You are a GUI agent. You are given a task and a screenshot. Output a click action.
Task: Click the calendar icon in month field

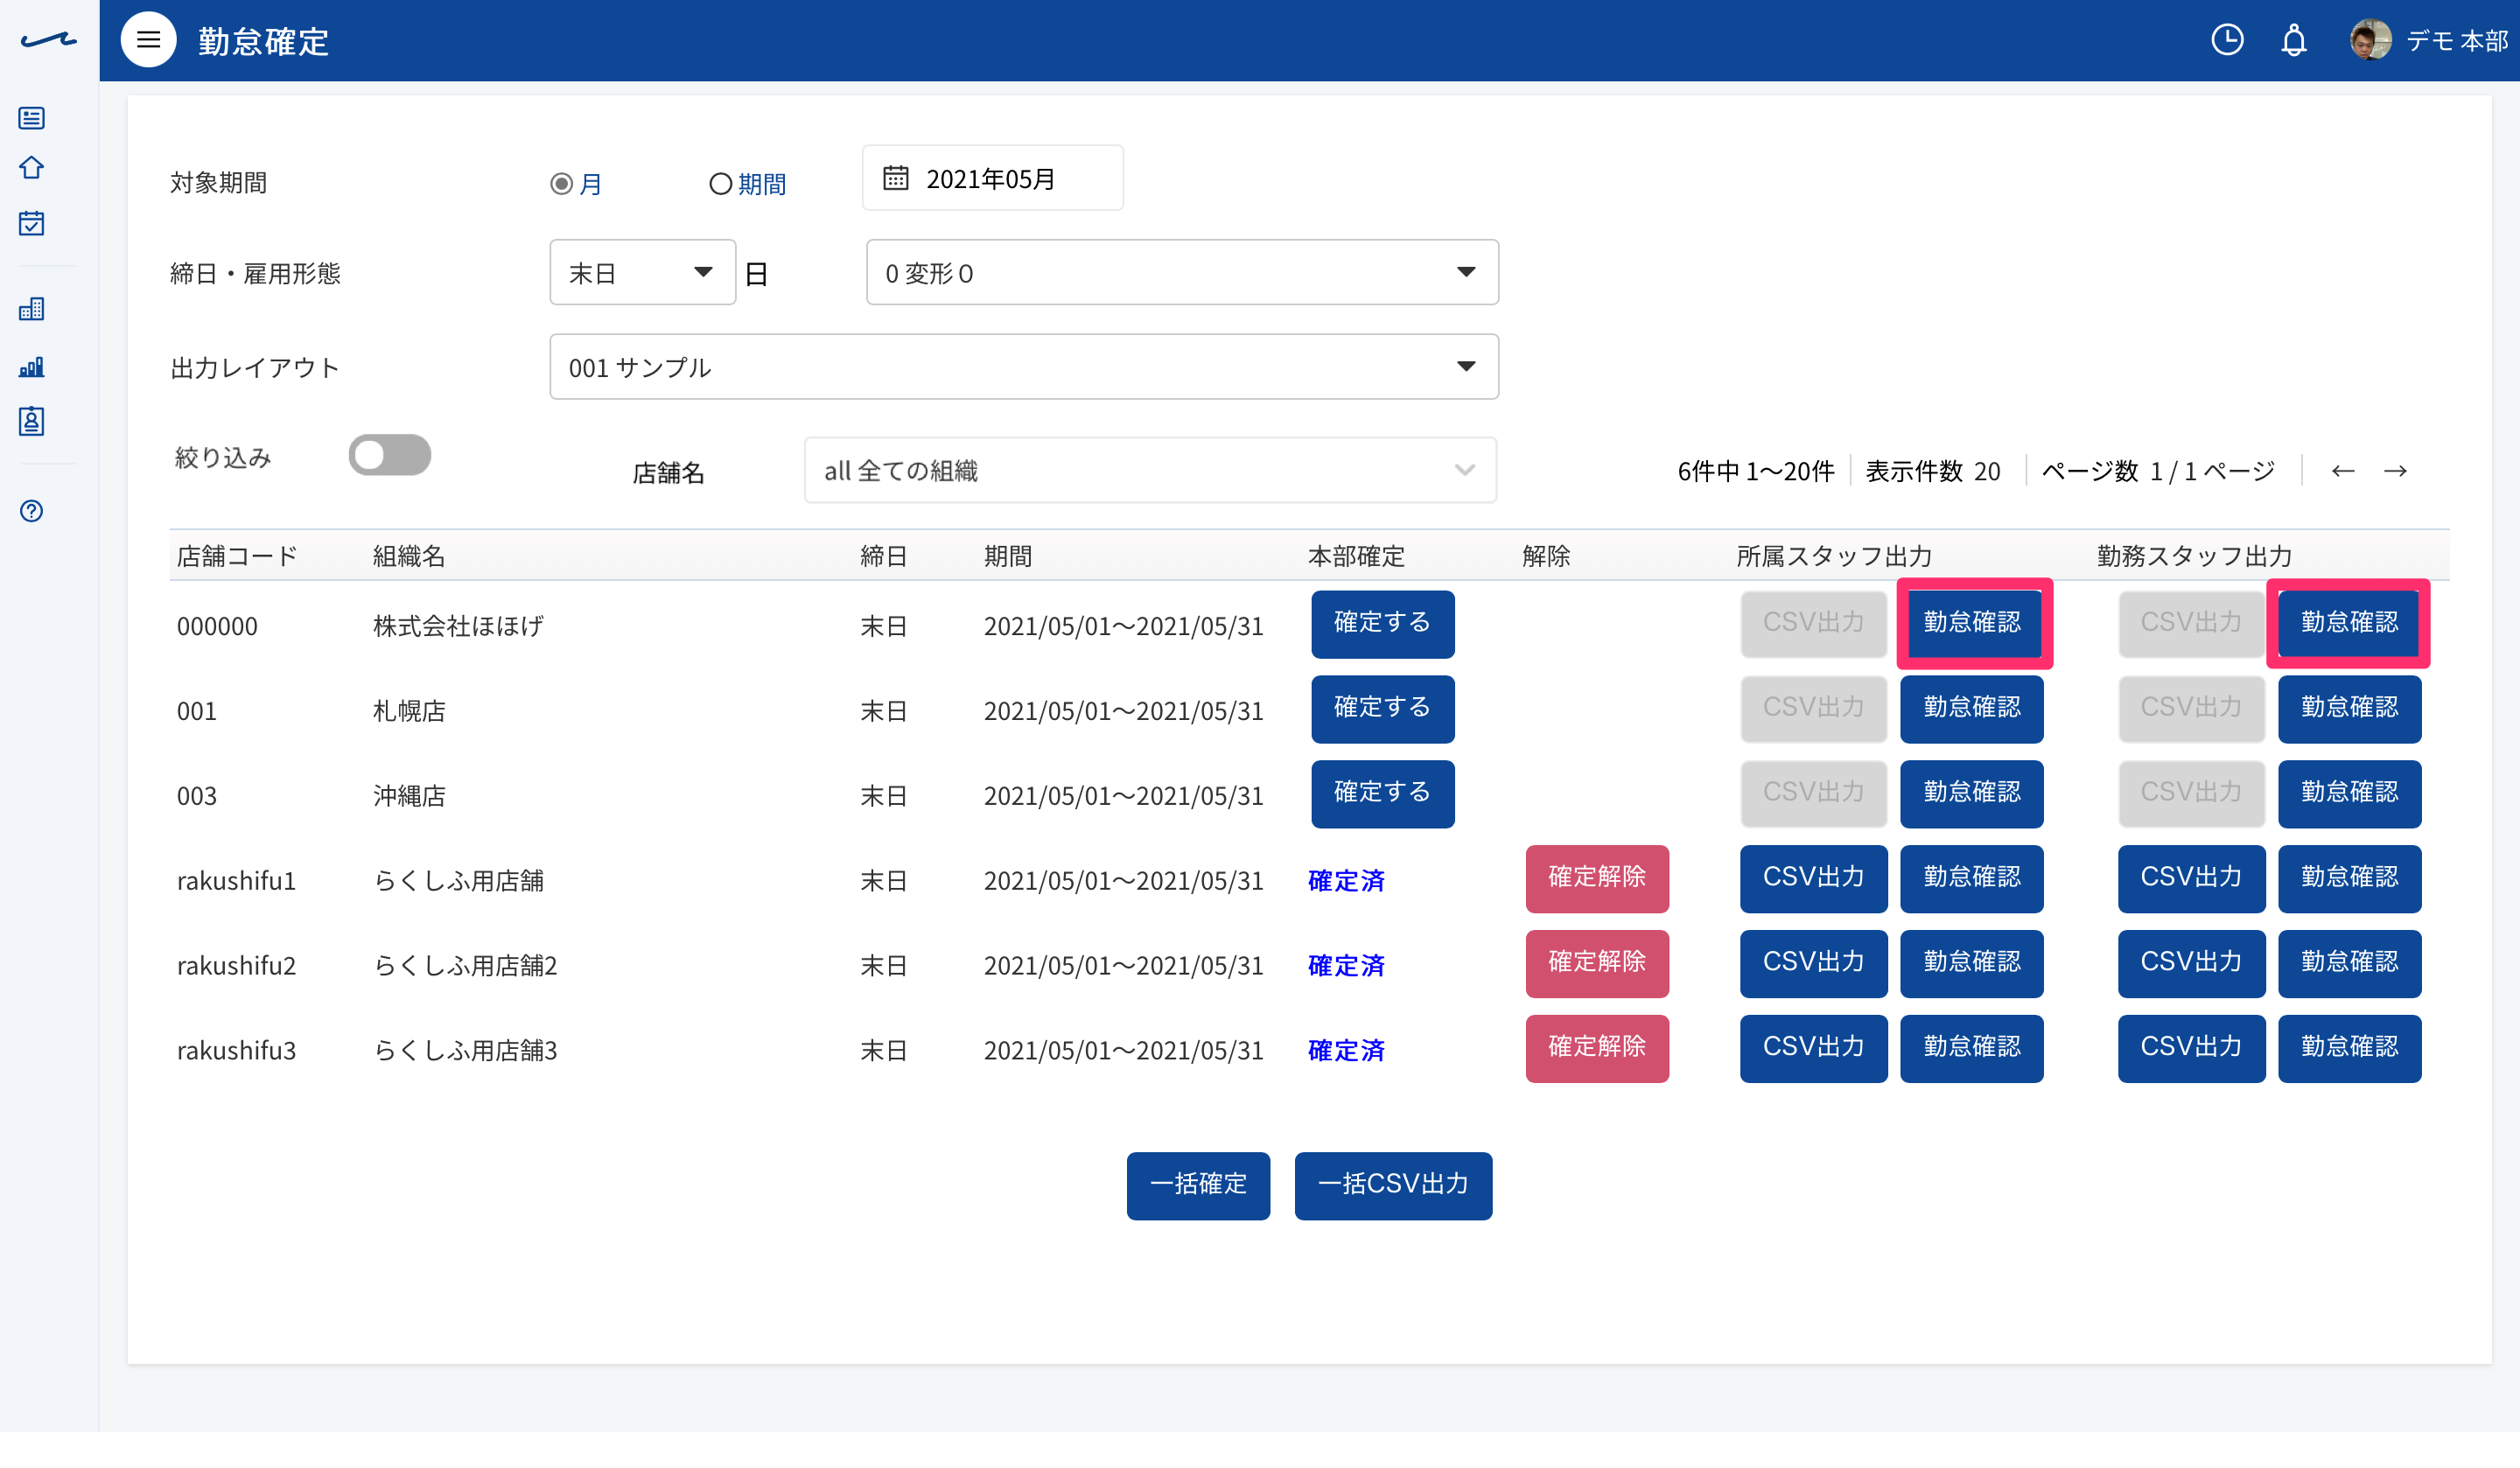(895, 178)
